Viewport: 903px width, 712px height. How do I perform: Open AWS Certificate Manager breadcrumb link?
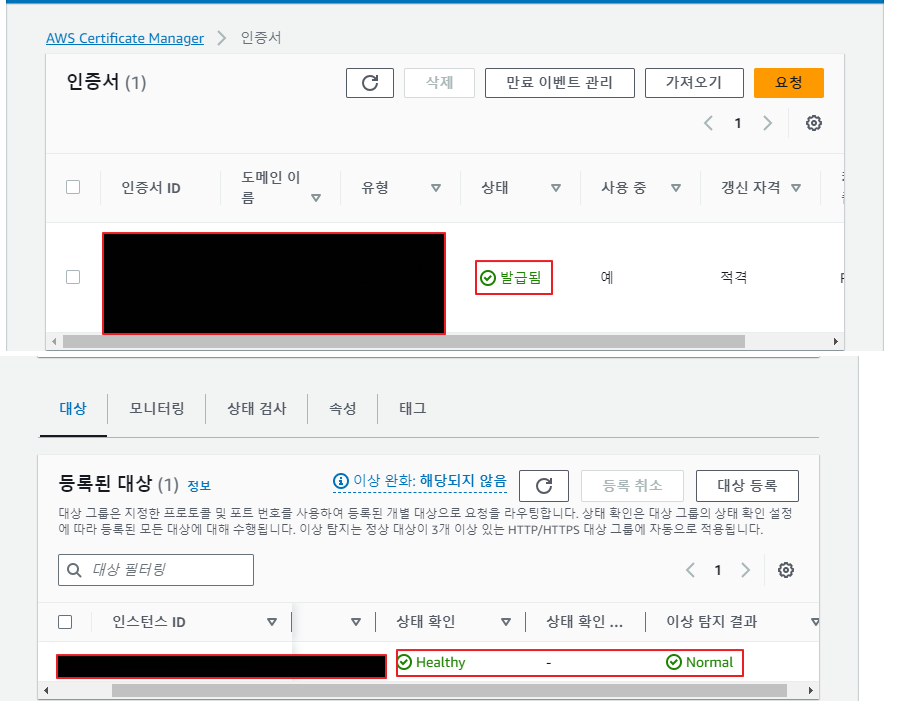click(125, 38)
